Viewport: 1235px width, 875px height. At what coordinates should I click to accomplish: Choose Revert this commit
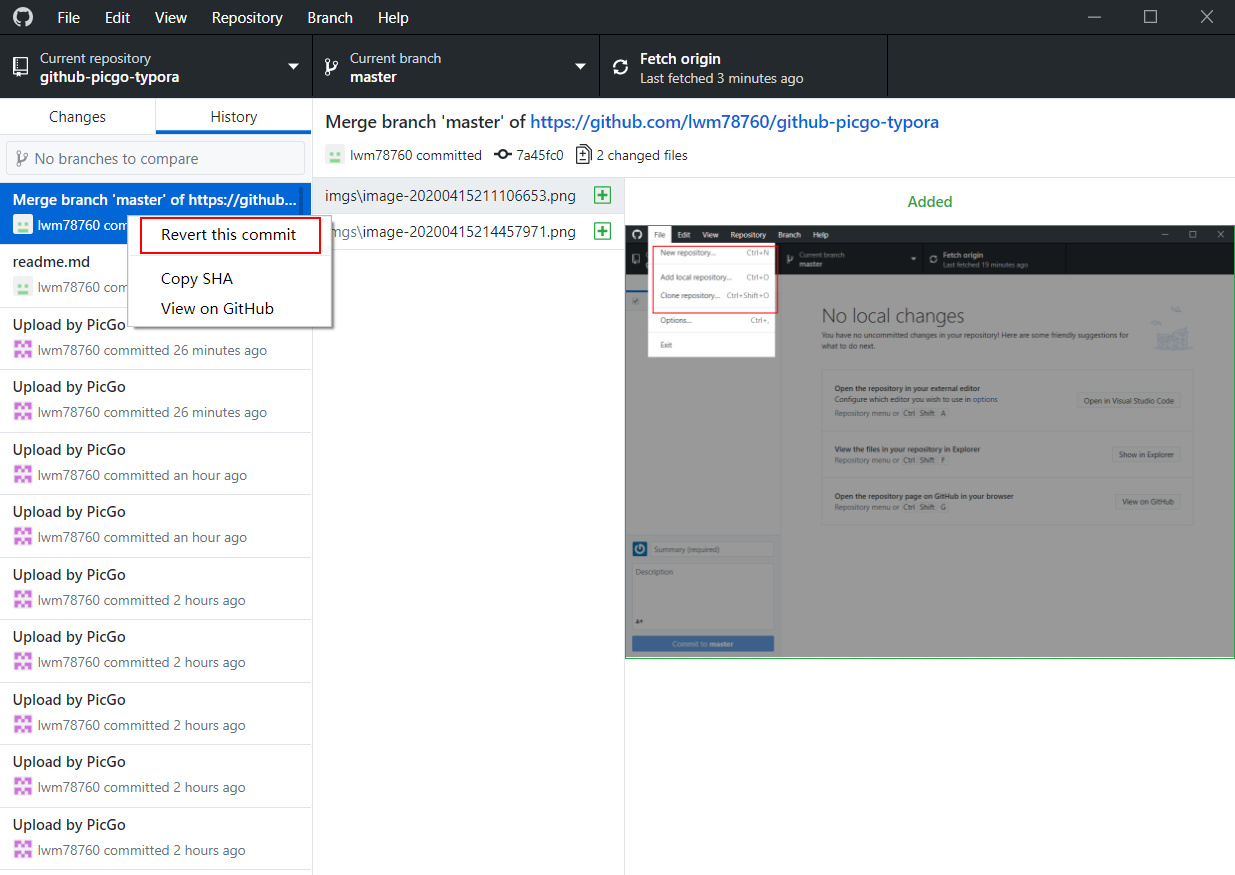coord(229,235)
